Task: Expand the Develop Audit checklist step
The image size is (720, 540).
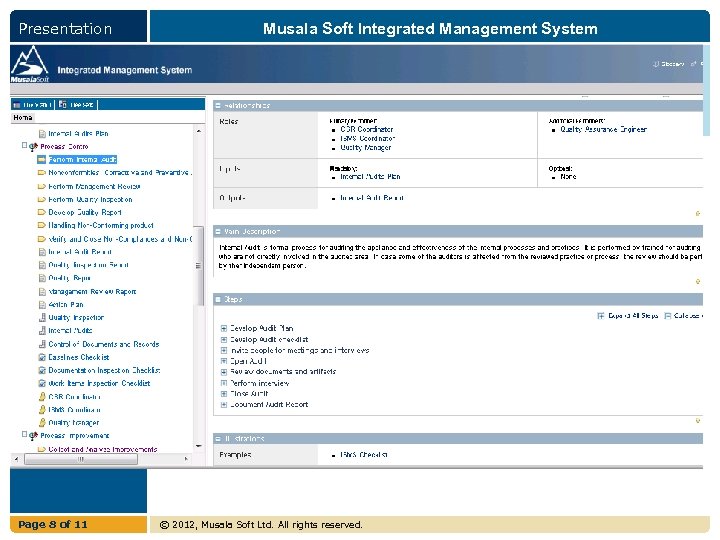Action: pos(224,339)
